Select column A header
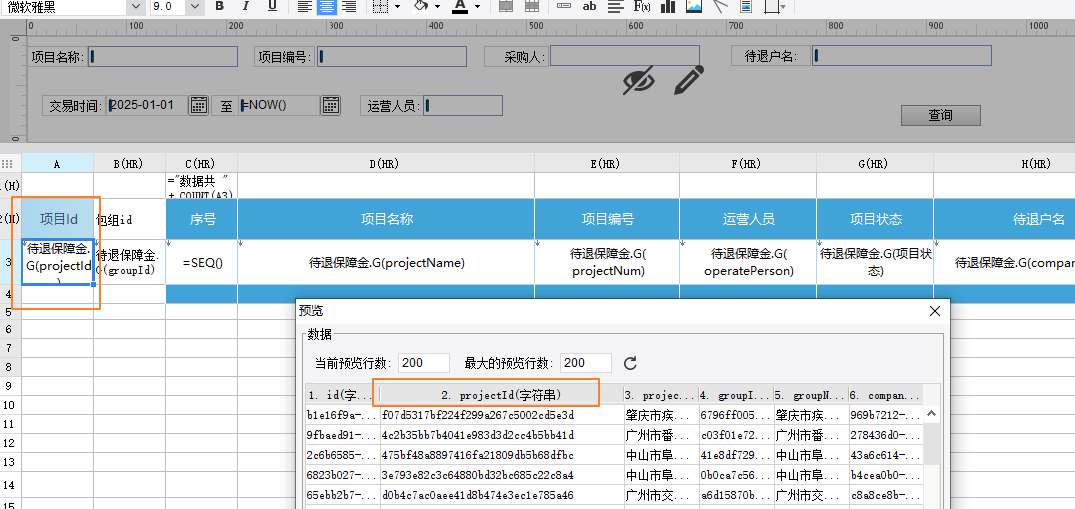Viewport: 1075px width, 509px height. click(x=58, y=163)
